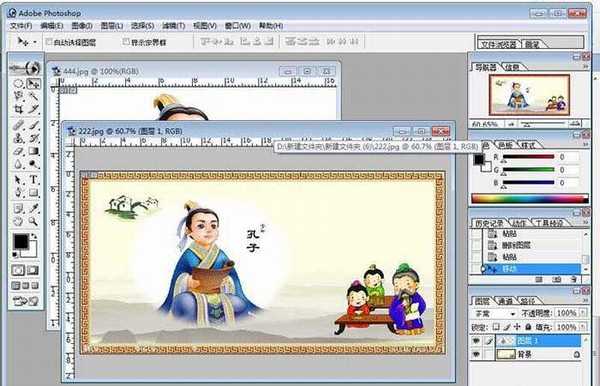Select the Magic Wand tool
Image resolution: width=600 pixels, height=386 pixels.
[34, 96]
